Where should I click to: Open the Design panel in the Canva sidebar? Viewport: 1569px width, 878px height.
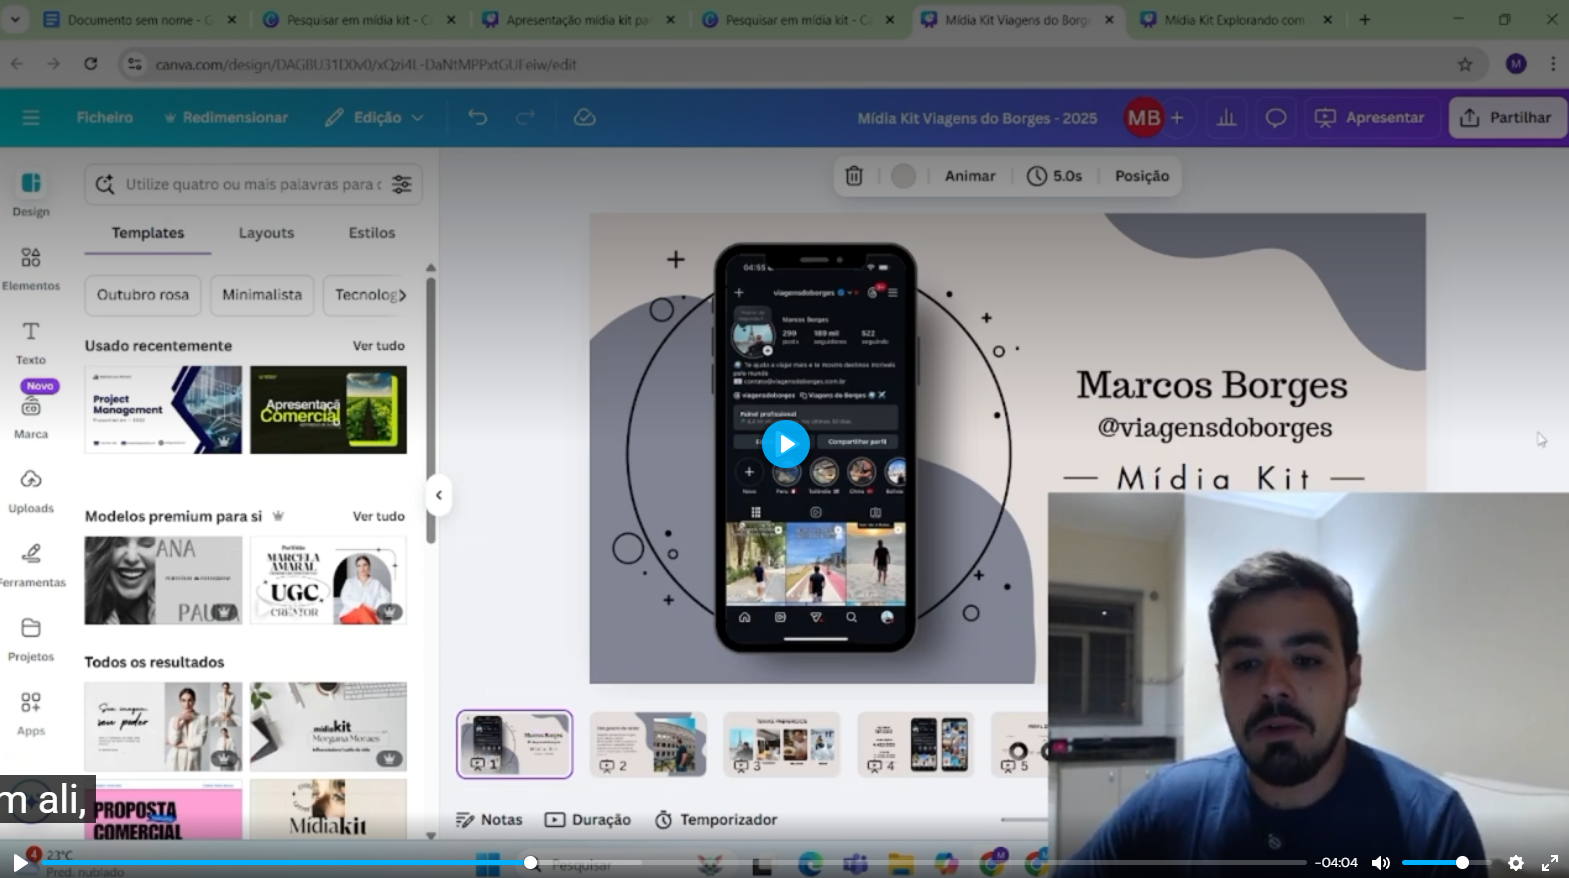pyautogui.click(x=31, y=193)
